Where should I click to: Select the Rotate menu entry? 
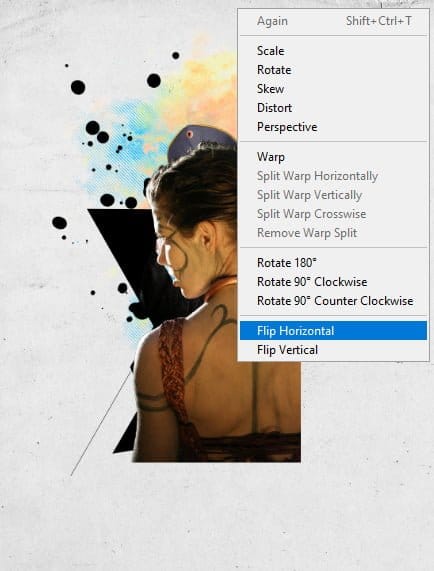pyautogui.click(x=333, y=70)
